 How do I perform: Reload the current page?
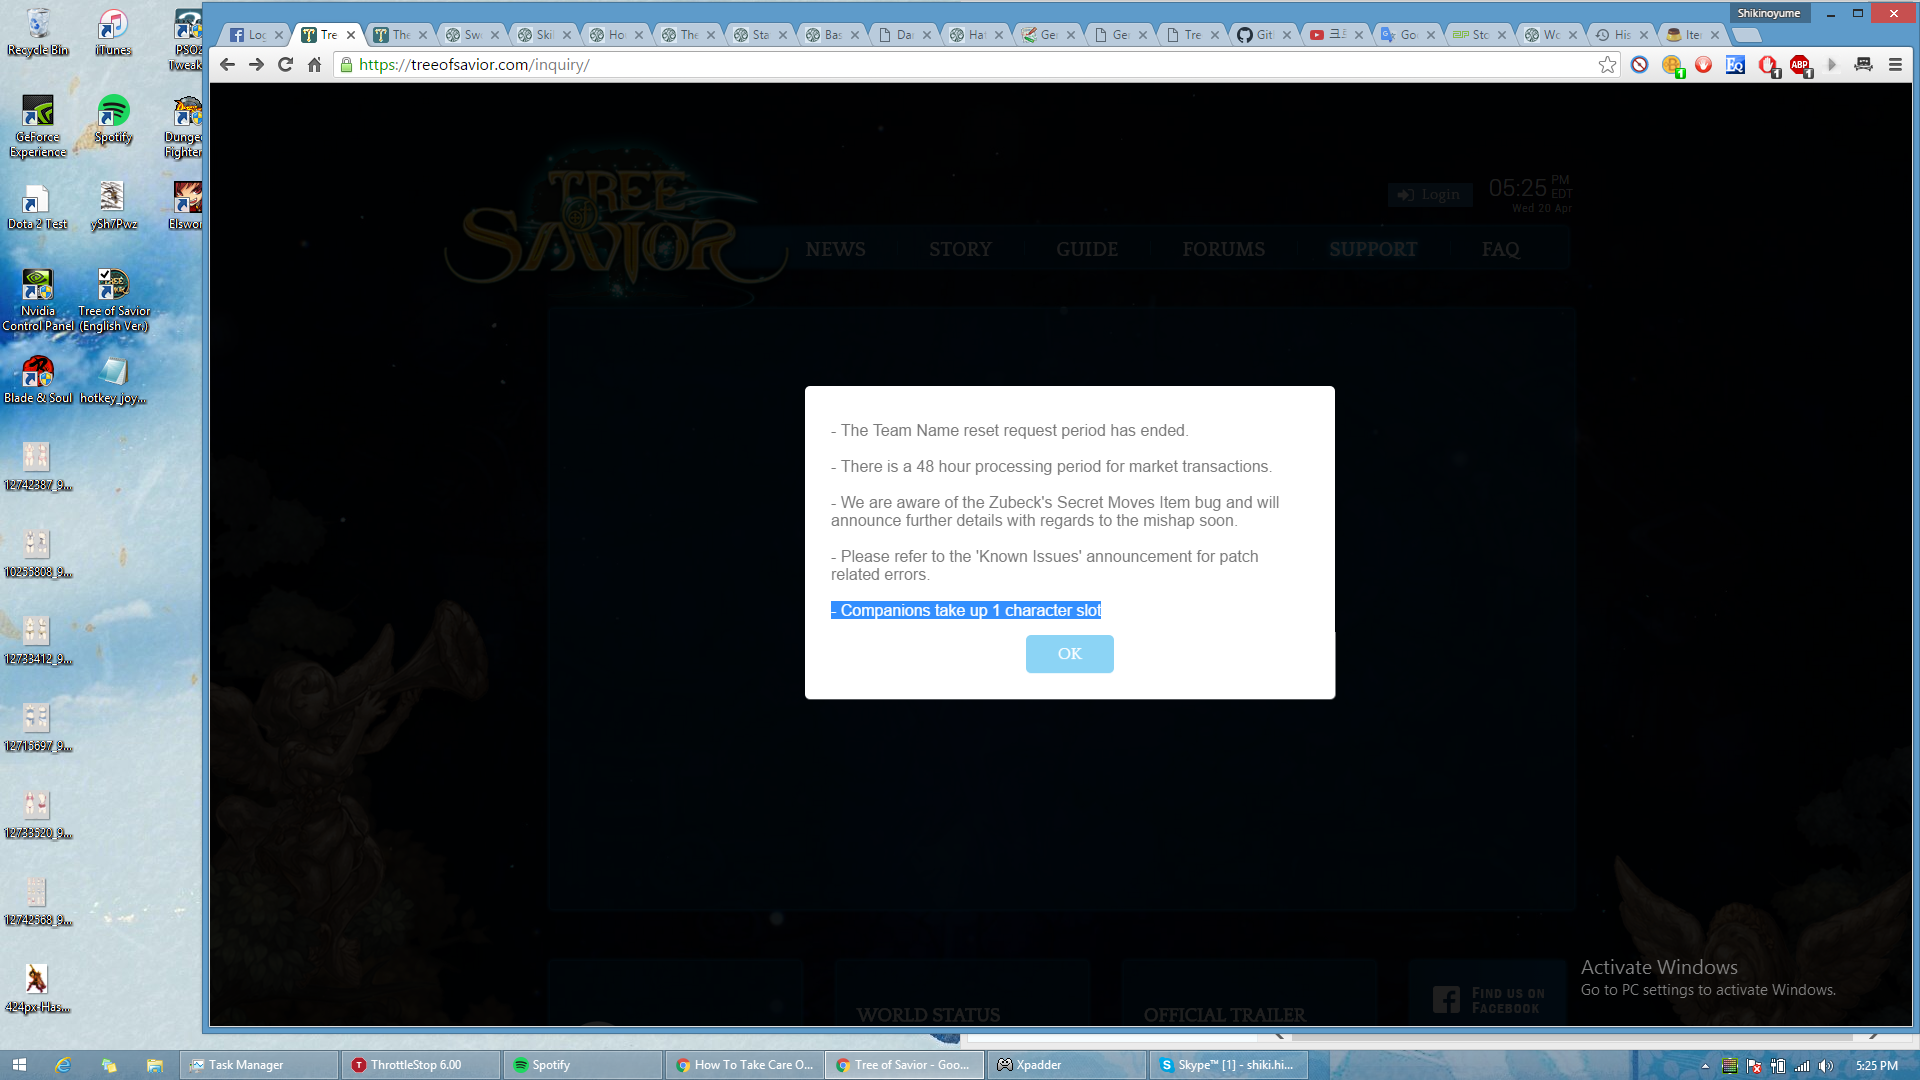pyautogui.click(x=285, y=65)
